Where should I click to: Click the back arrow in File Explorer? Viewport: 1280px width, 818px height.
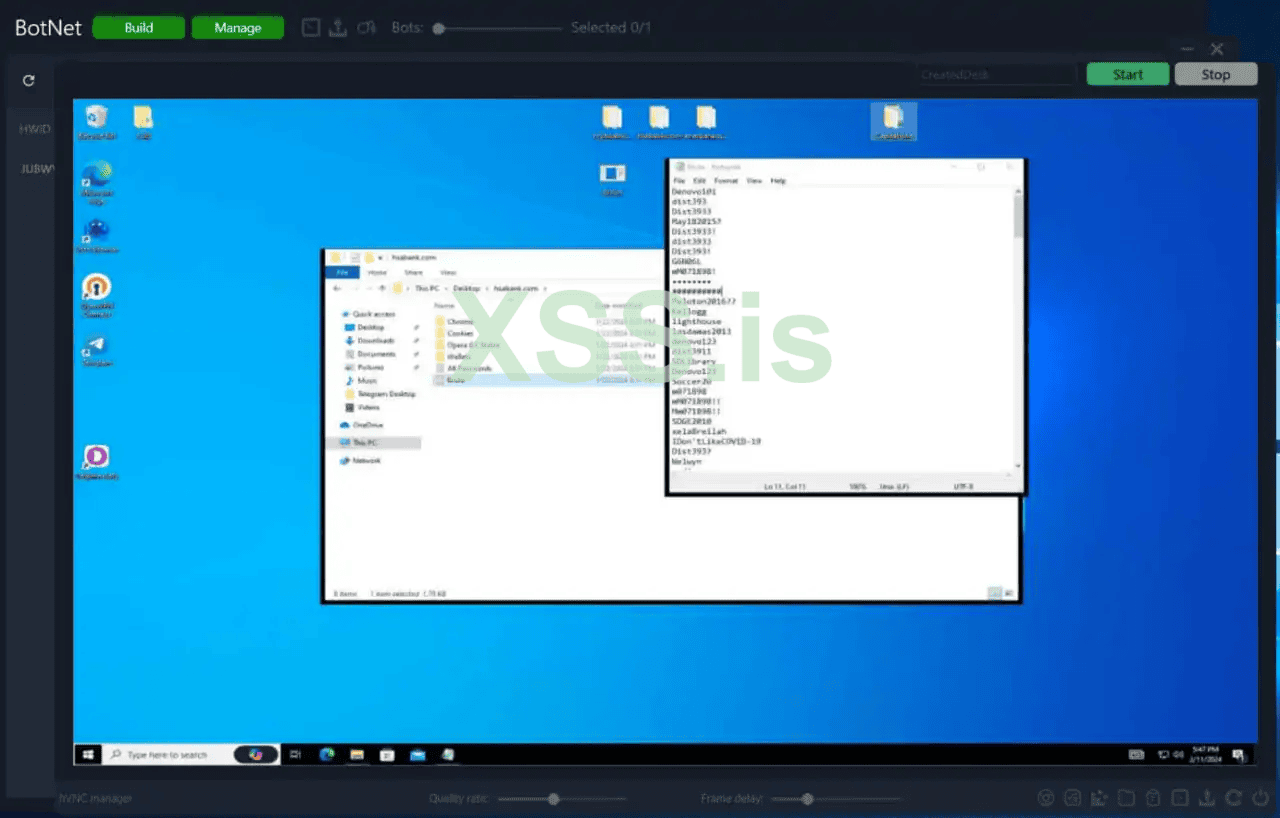pos(336,288)
